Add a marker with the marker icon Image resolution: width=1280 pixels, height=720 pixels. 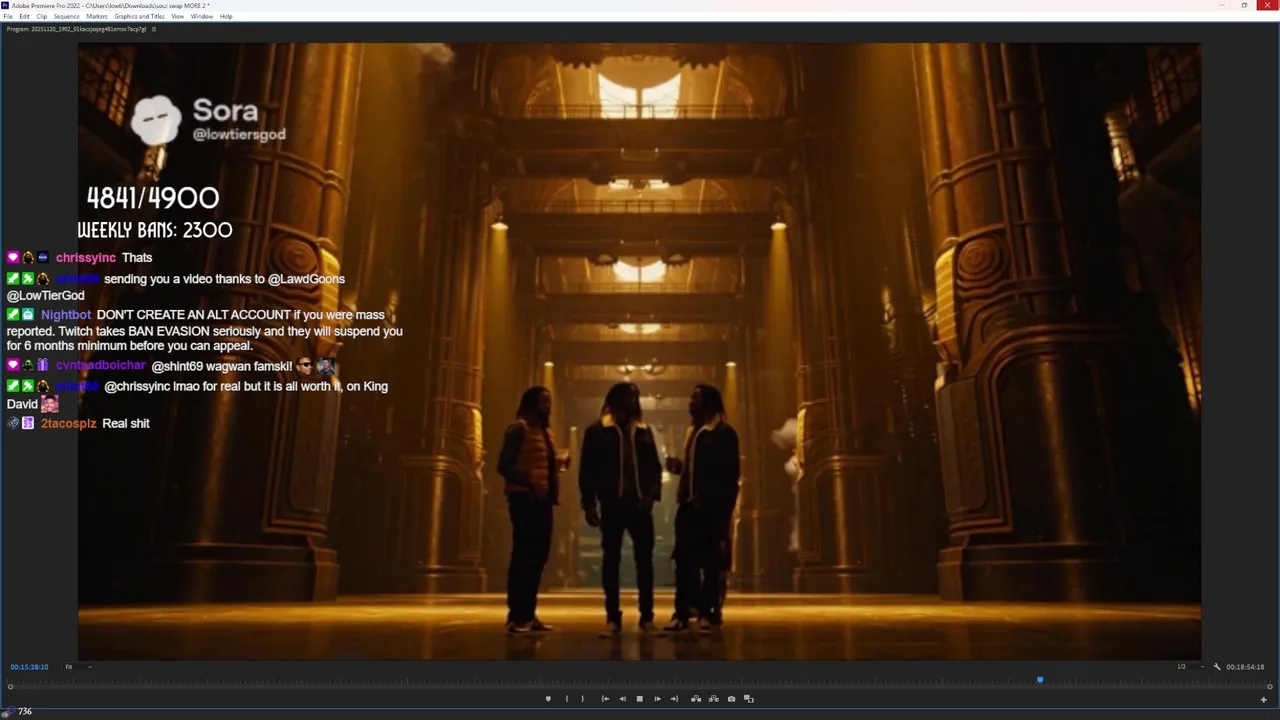click(x=548, y=699)
